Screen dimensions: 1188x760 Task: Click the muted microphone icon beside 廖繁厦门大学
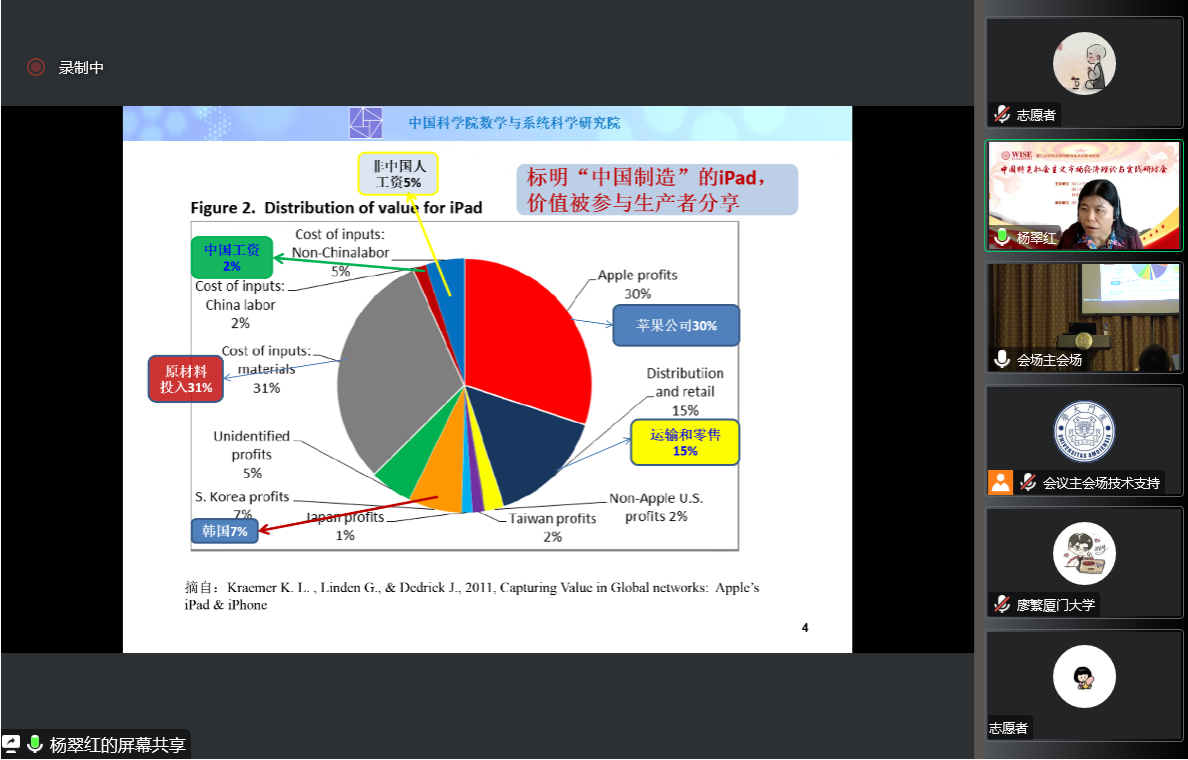click(x=1002, y=604)
